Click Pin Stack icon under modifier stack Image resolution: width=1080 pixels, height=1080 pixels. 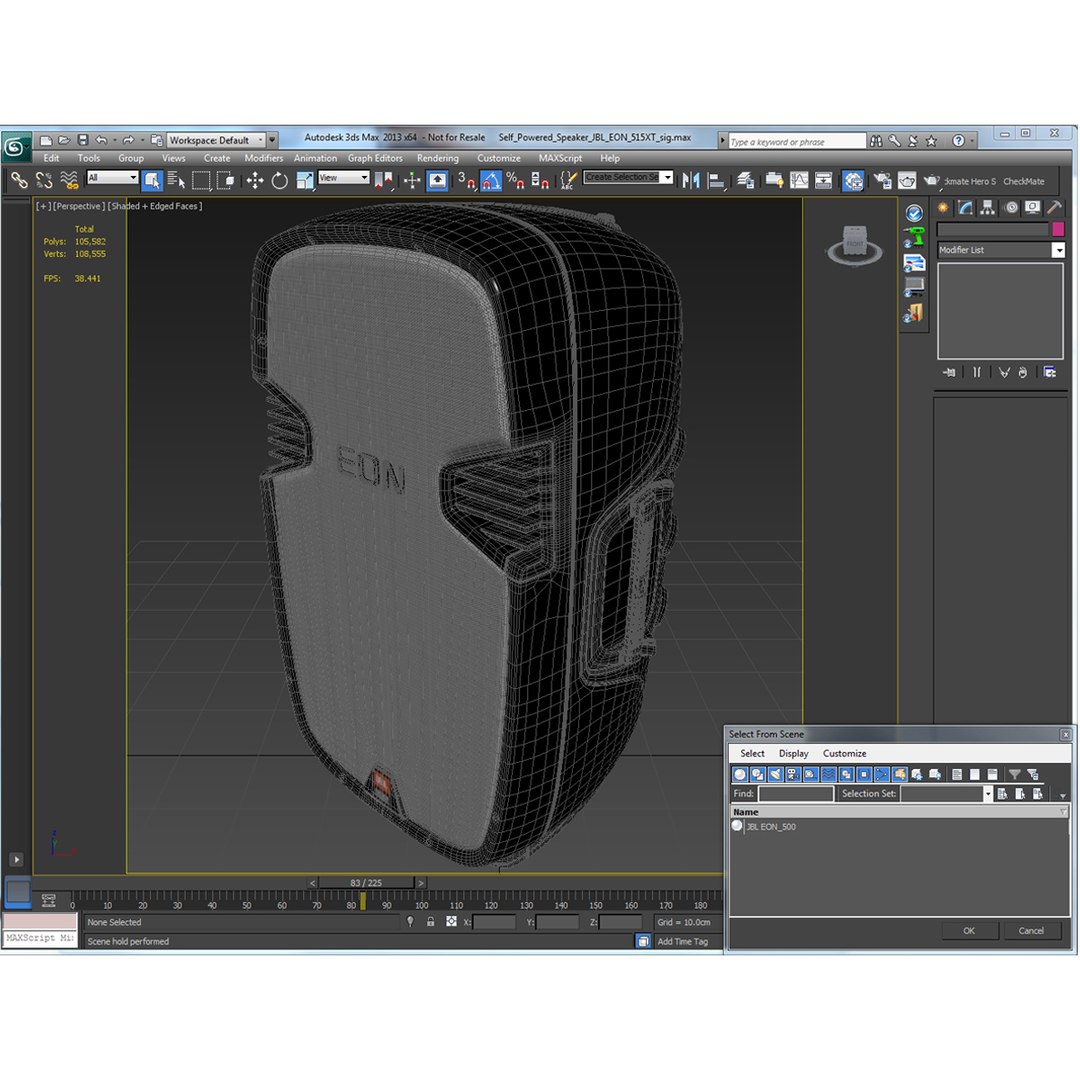[x=950, y=373]
